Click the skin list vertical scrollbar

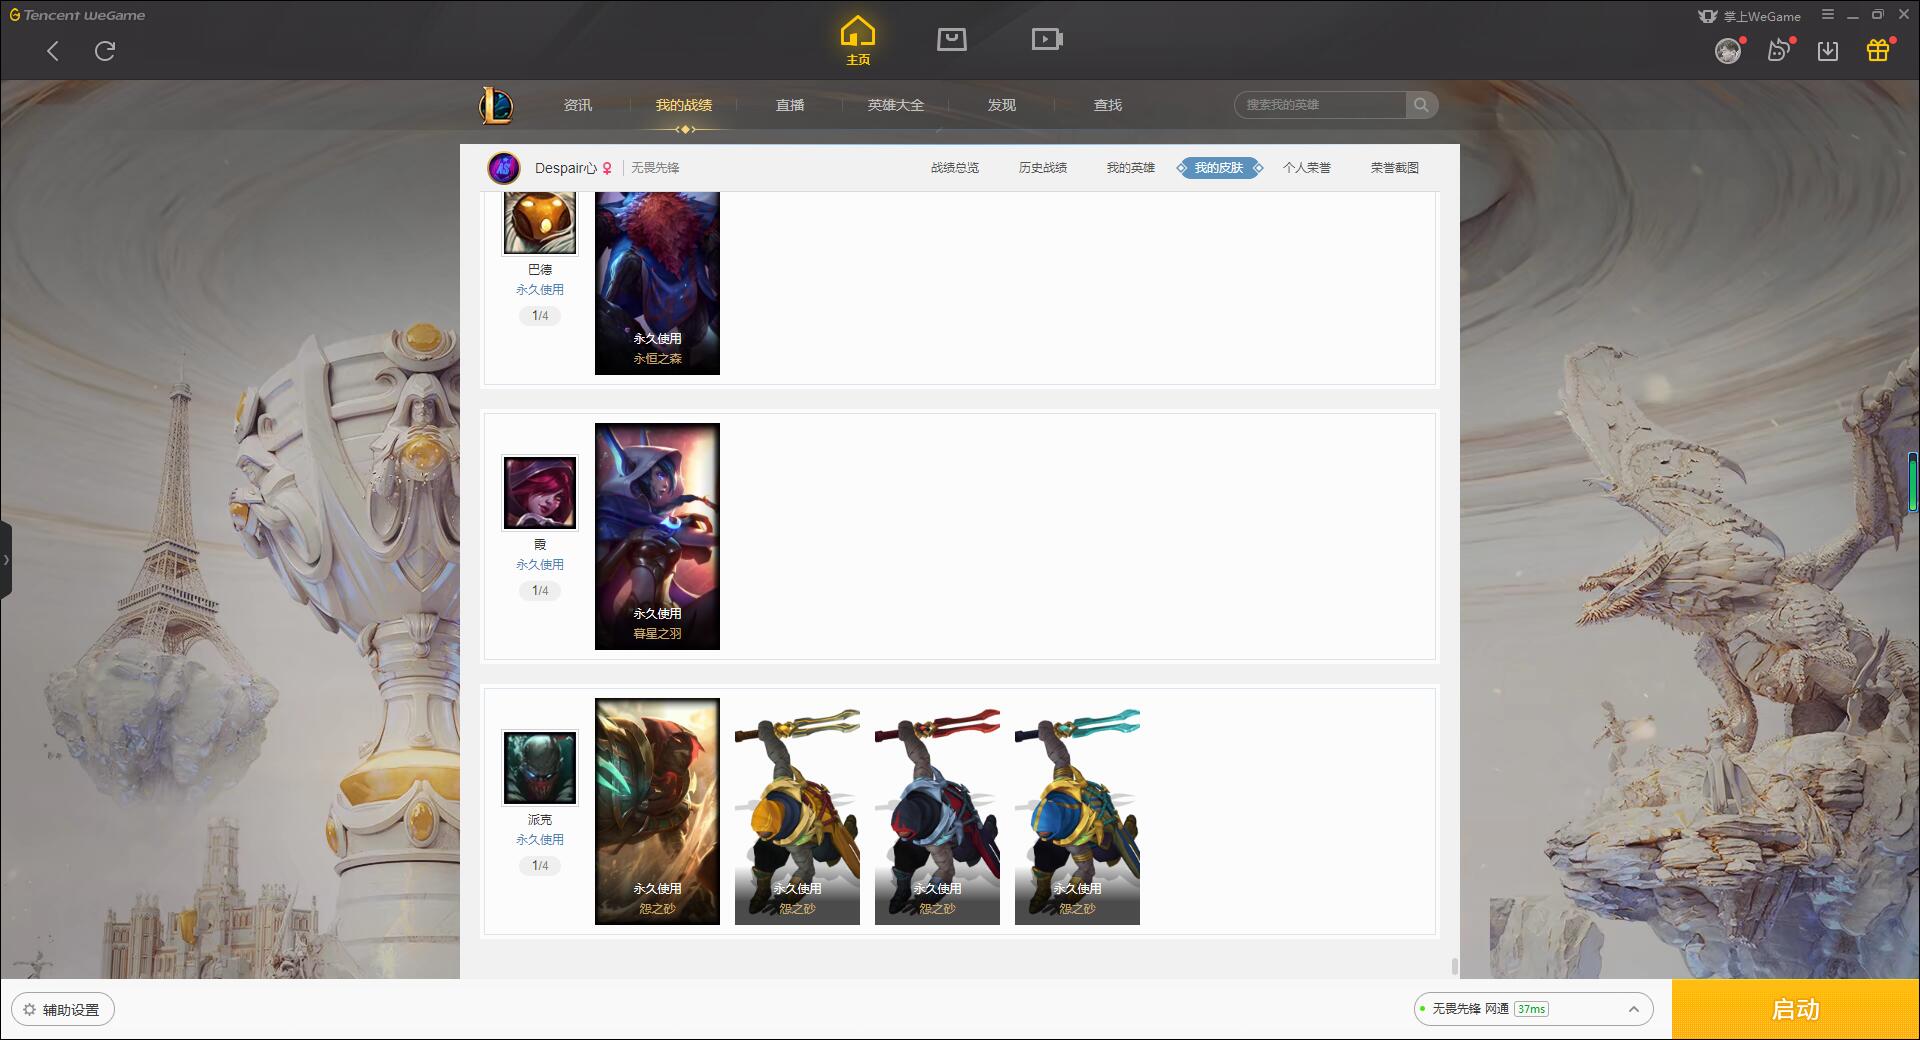click(1454, 966)
